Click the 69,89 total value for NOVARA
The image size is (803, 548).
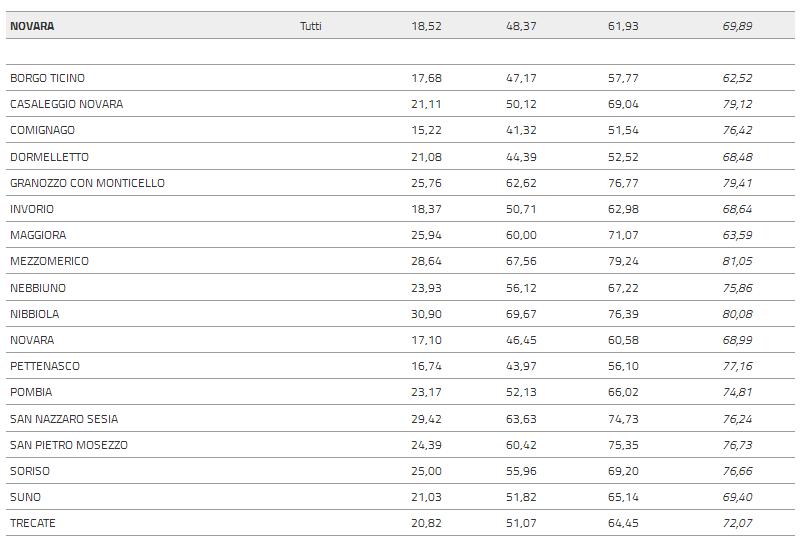pyautogui.click(x=737, y=26)
